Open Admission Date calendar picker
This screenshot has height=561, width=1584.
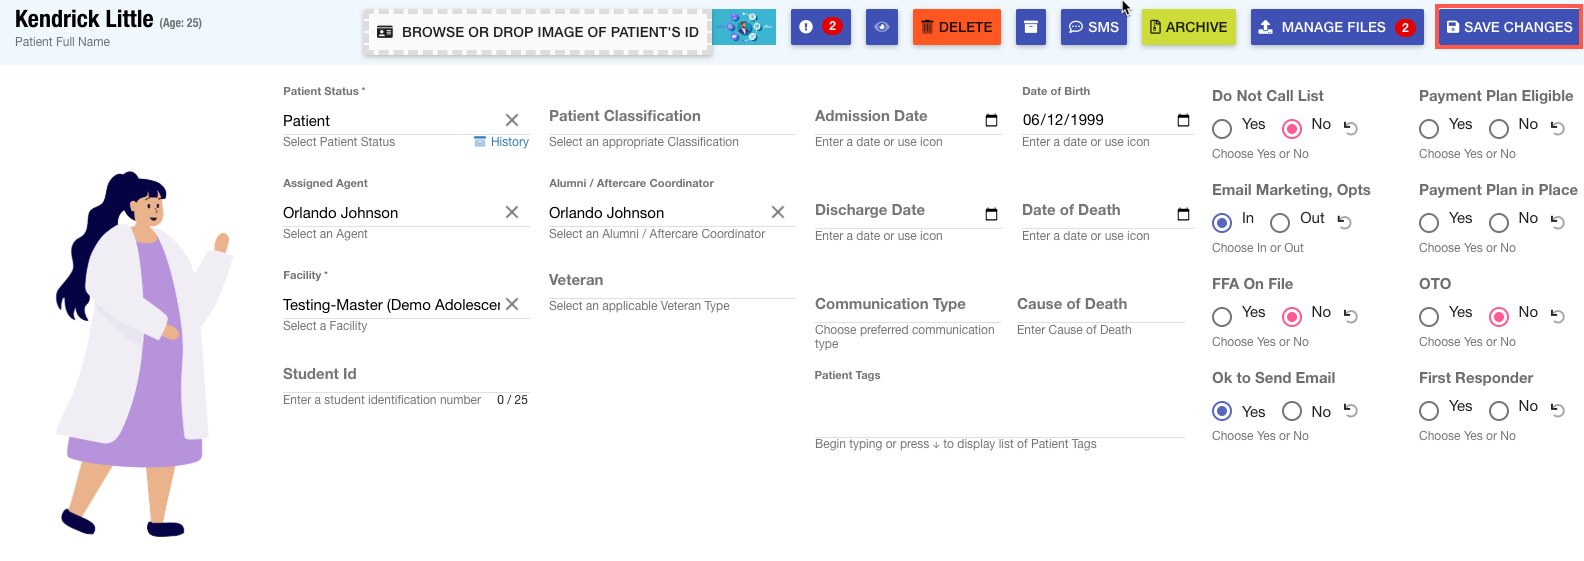click(x=991, y=120)
